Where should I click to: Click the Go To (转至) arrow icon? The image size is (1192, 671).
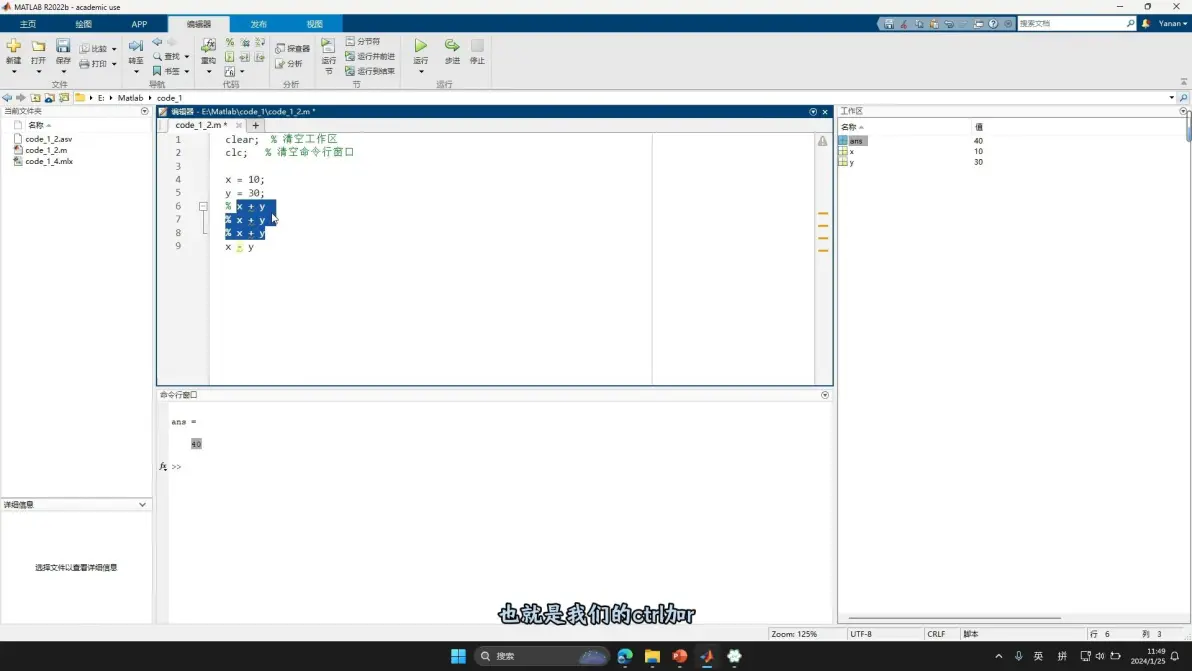tap(136, 46)
